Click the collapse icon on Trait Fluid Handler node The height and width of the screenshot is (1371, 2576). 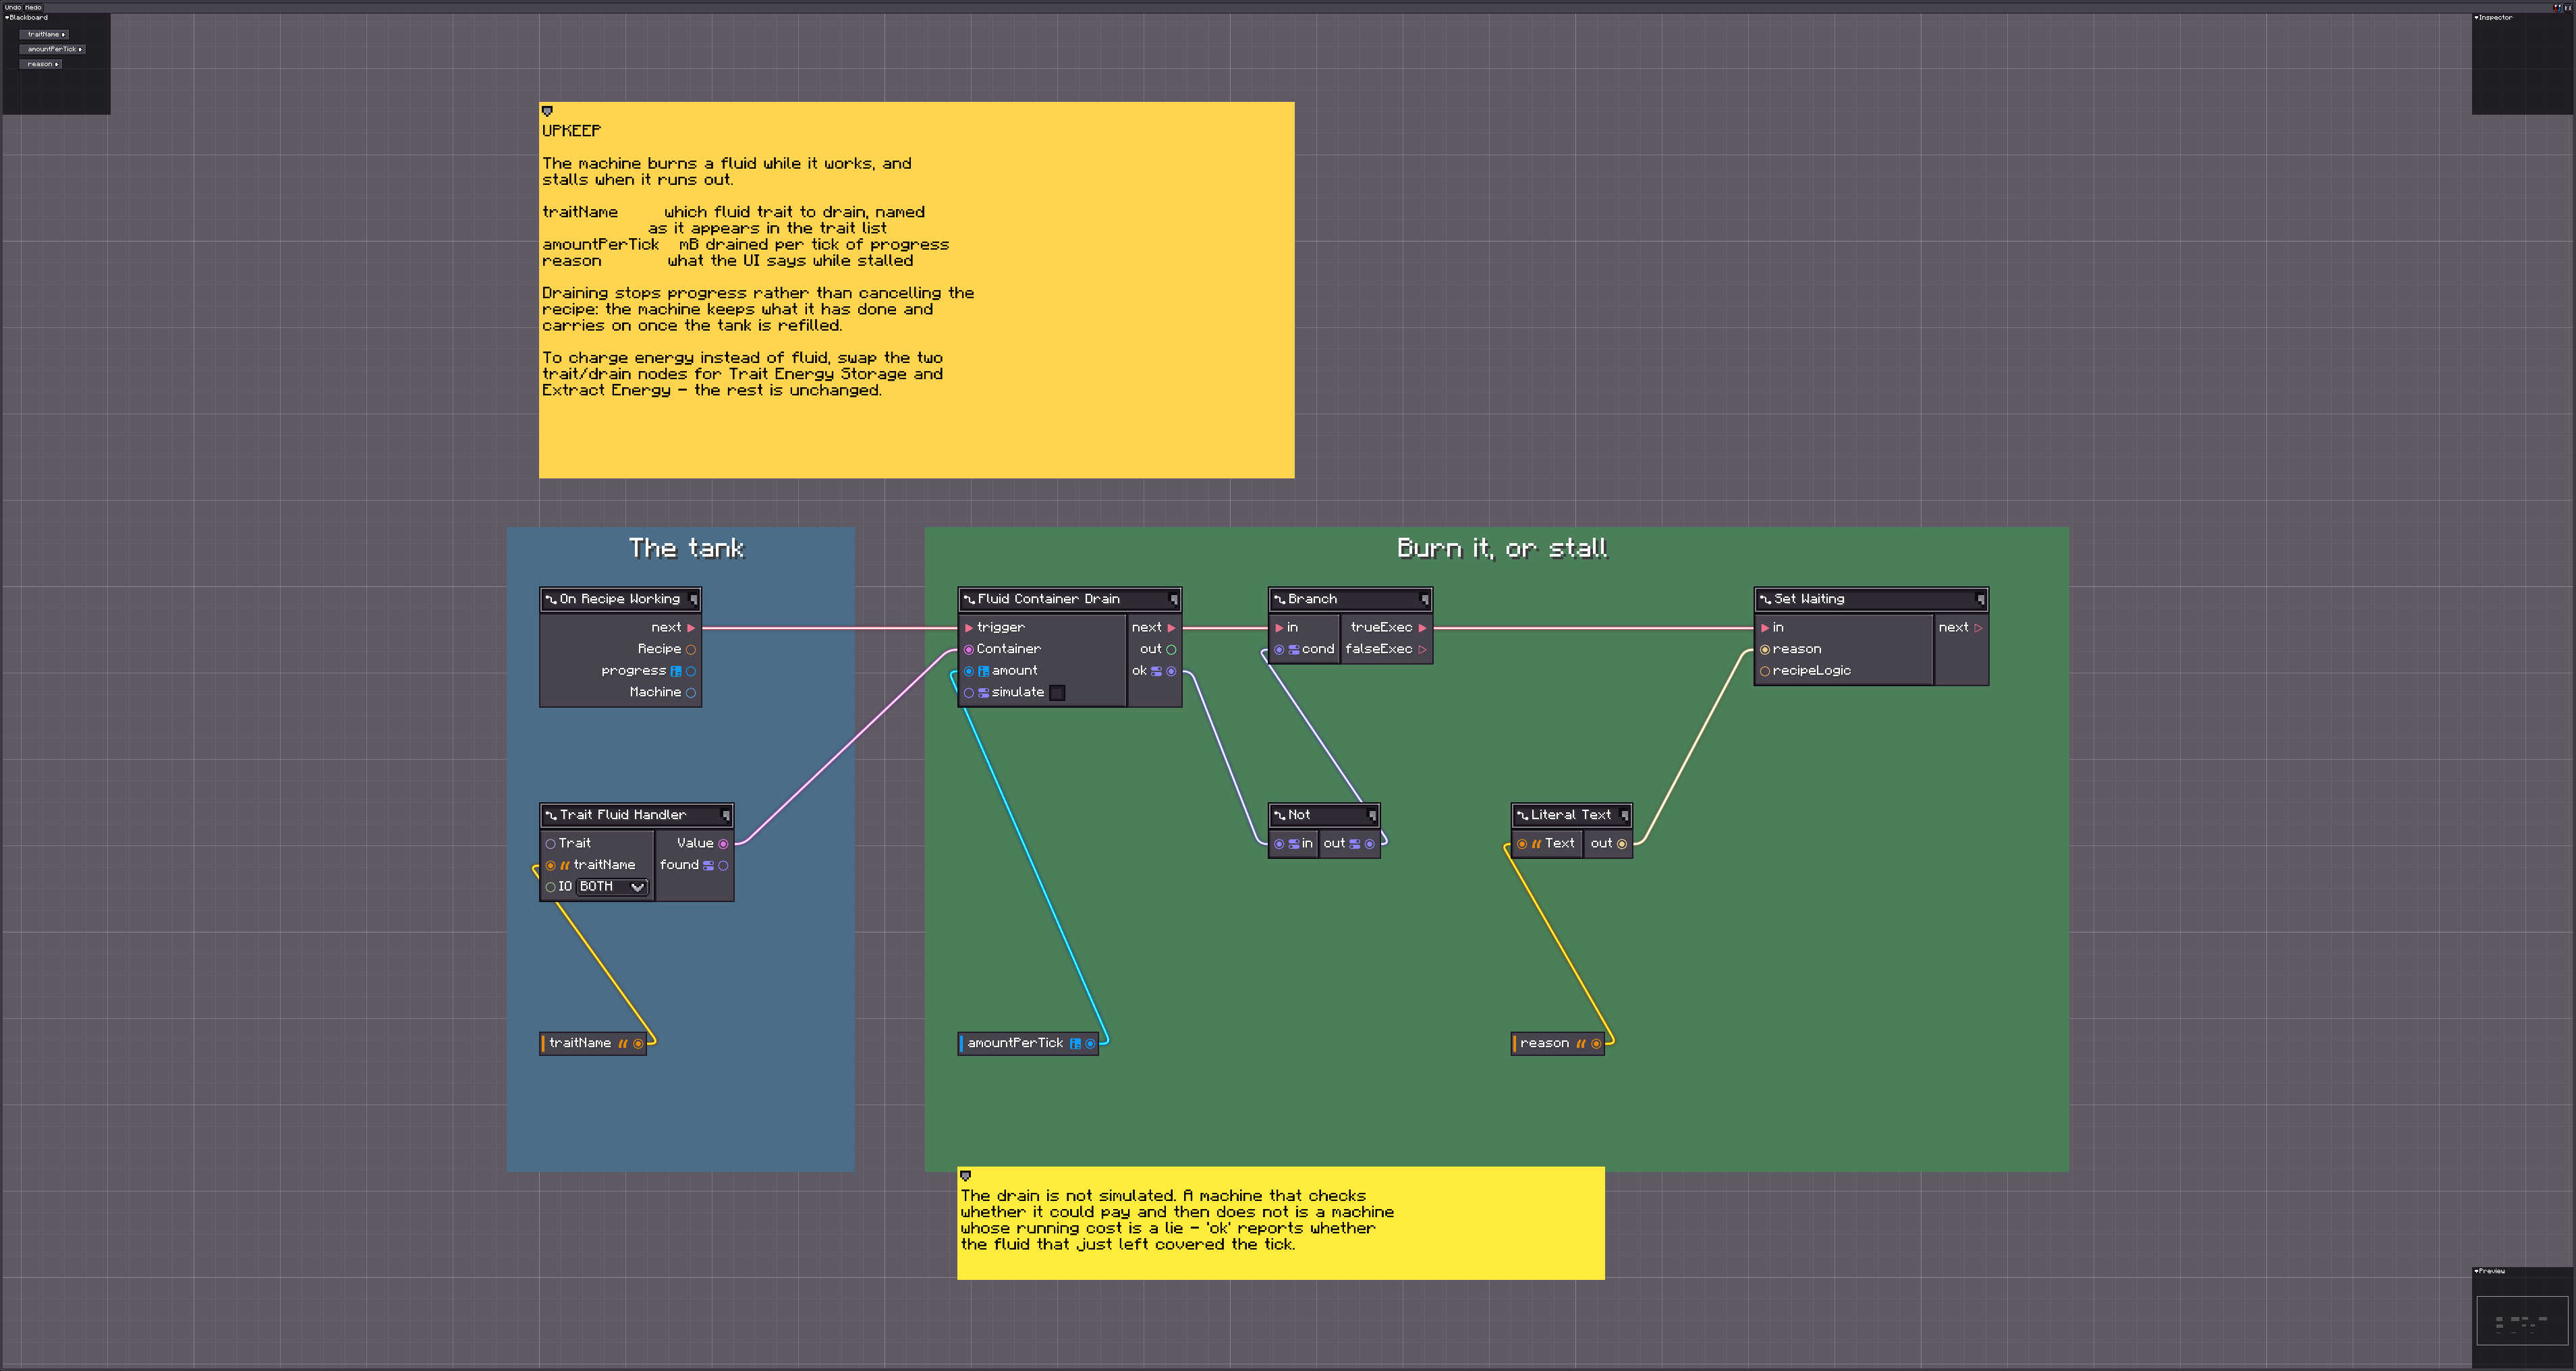[x=726, y=816]
